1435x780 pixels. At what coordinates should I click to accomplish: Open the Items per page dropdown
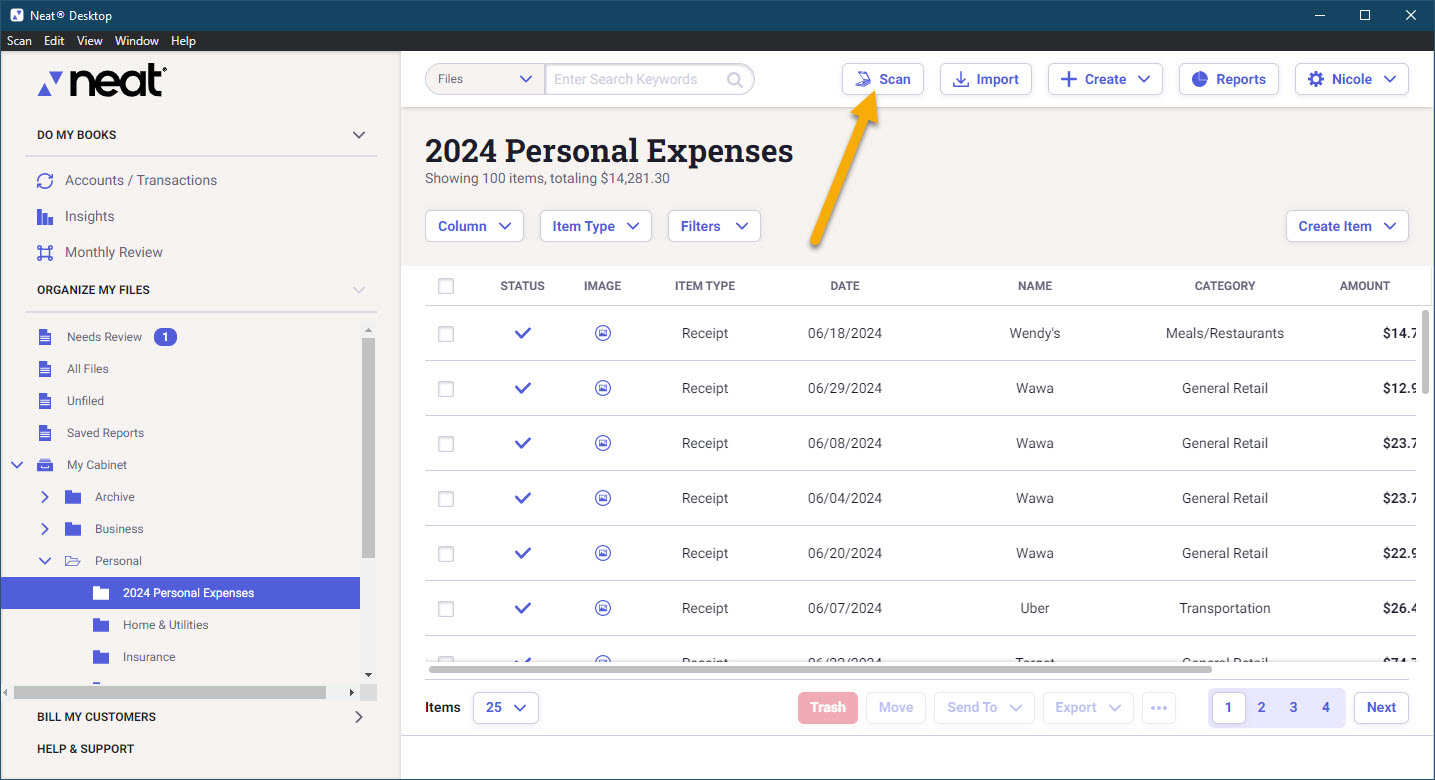(x=505, y=707)
